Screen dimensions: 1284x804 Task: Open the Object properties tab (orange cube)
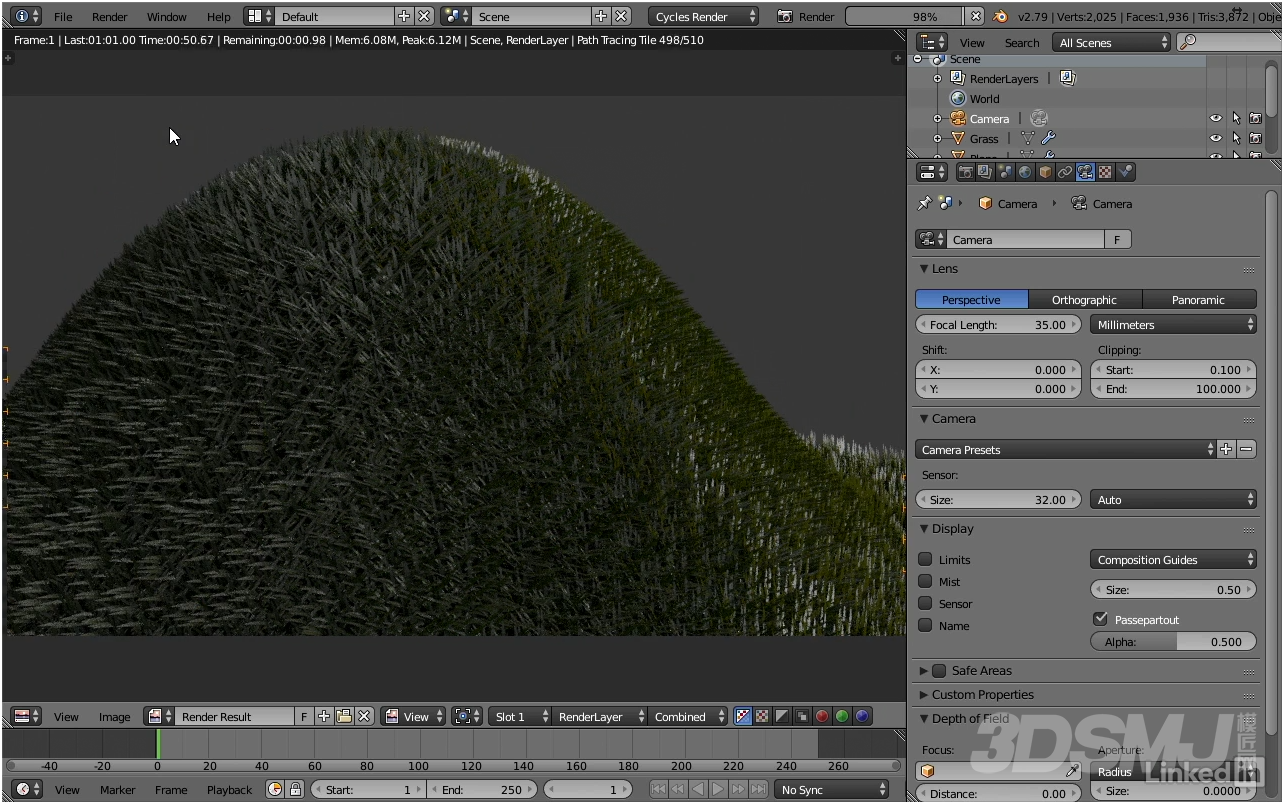[1045, 172]
